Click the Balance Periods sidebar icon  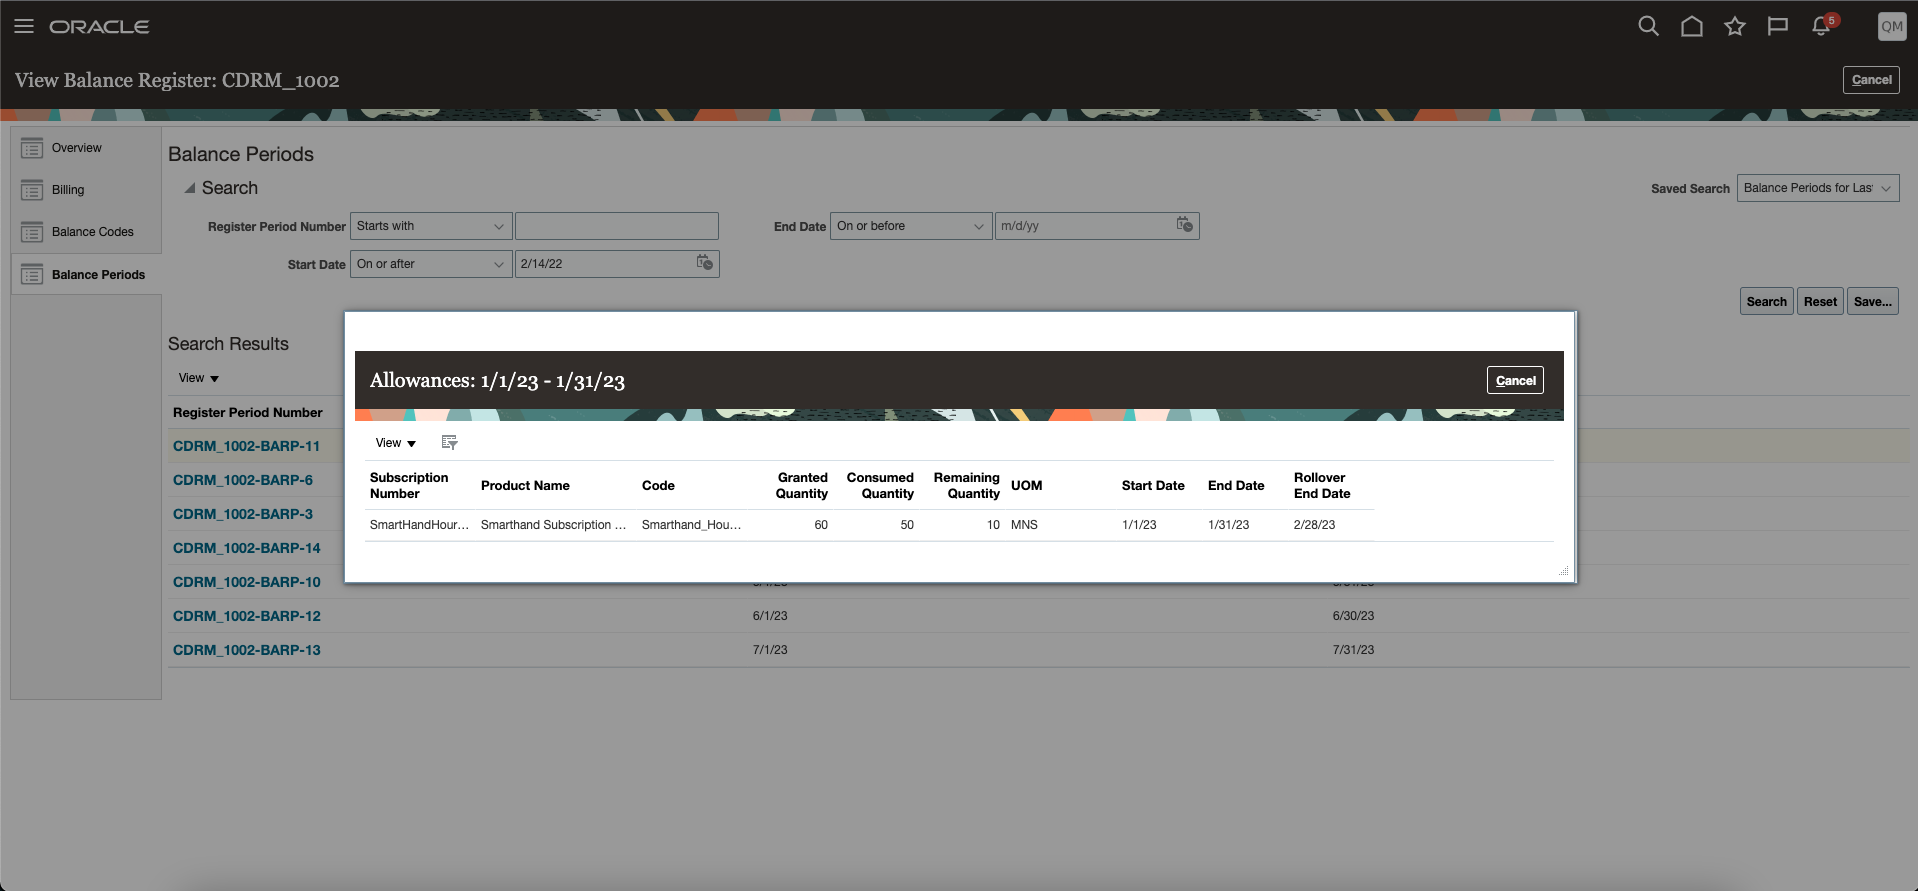[x=32, y=275]
